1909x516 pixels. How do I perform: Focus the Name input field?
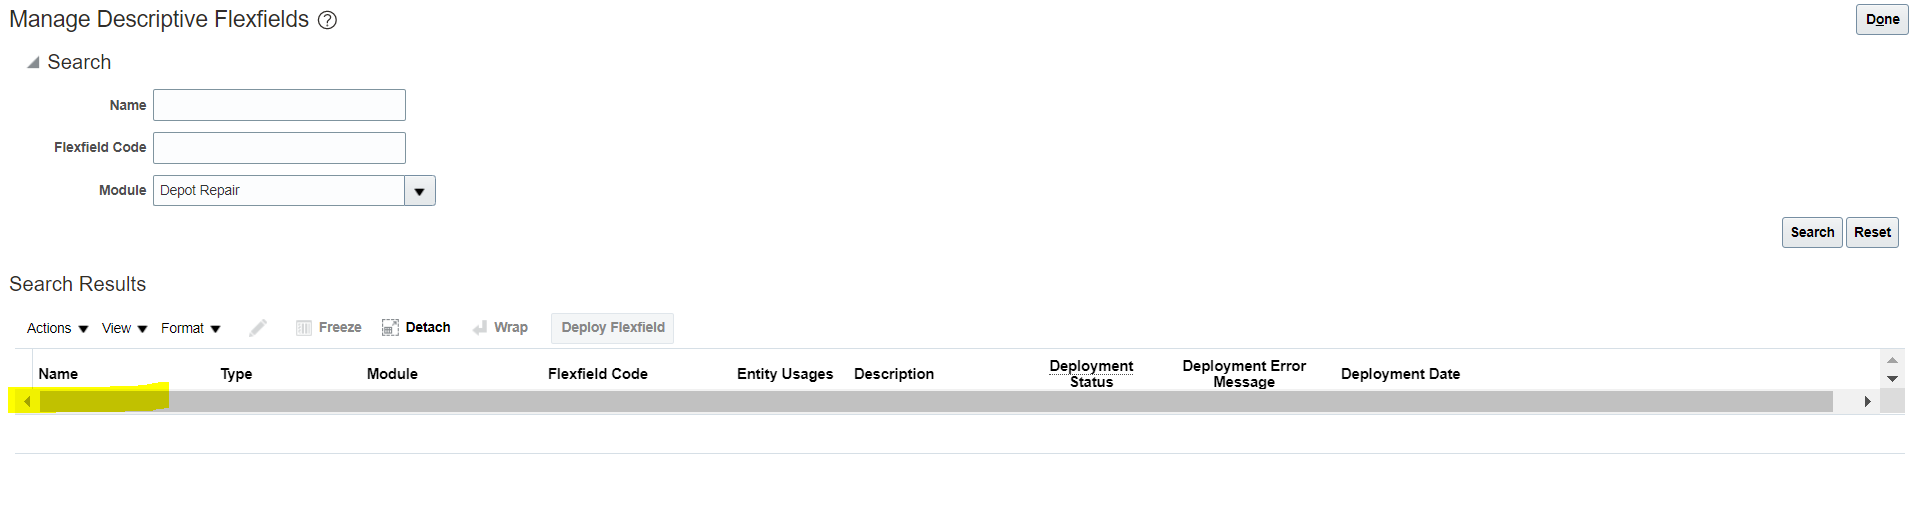279,105
